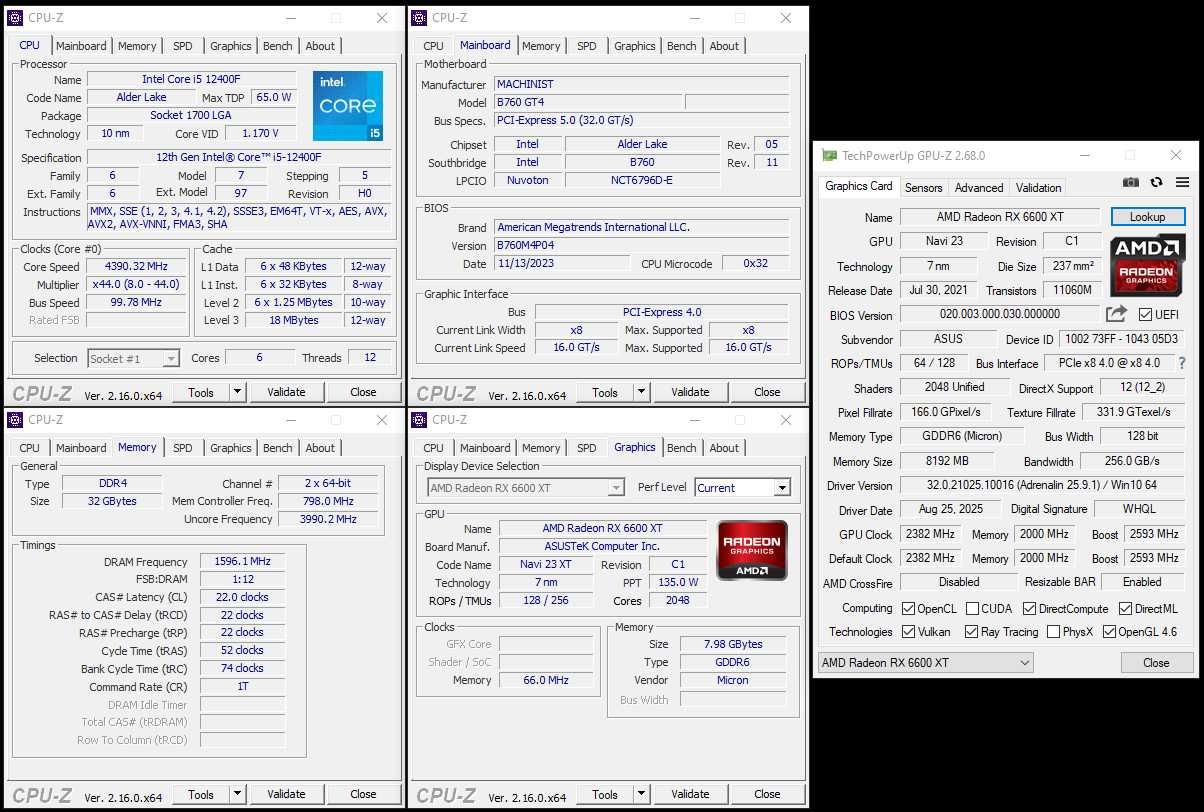Open Bench tab in the Mainboard CPU-Z window

click(x=682, y=46)
